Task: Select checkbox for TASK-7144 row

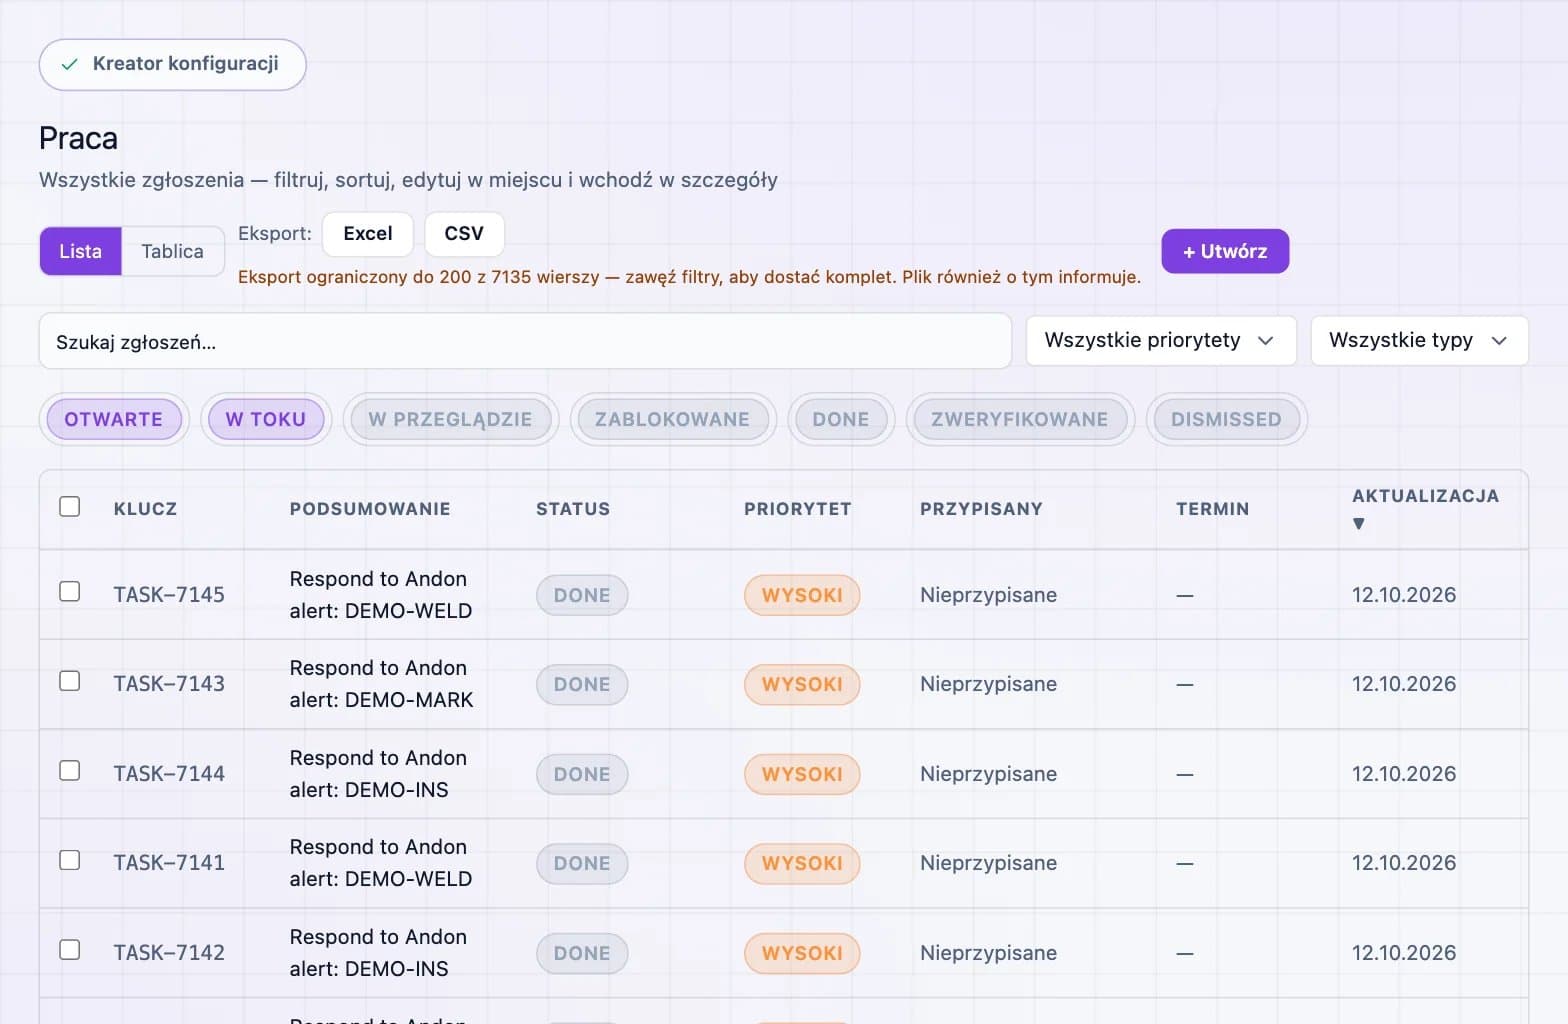Action: click(69, 770)
